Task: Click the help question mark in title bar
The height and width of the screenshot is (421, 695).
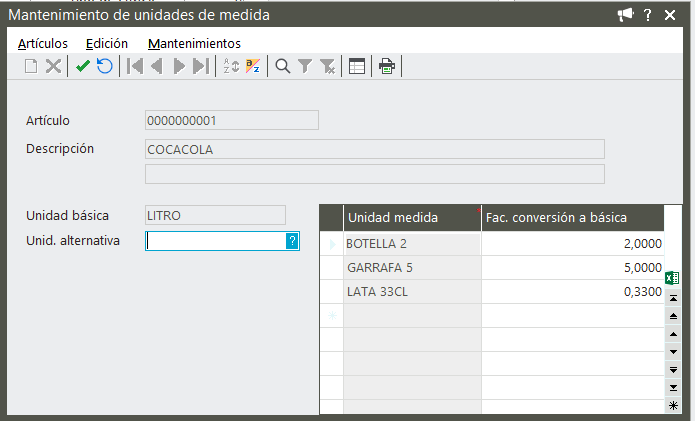Action: [648, 15]
